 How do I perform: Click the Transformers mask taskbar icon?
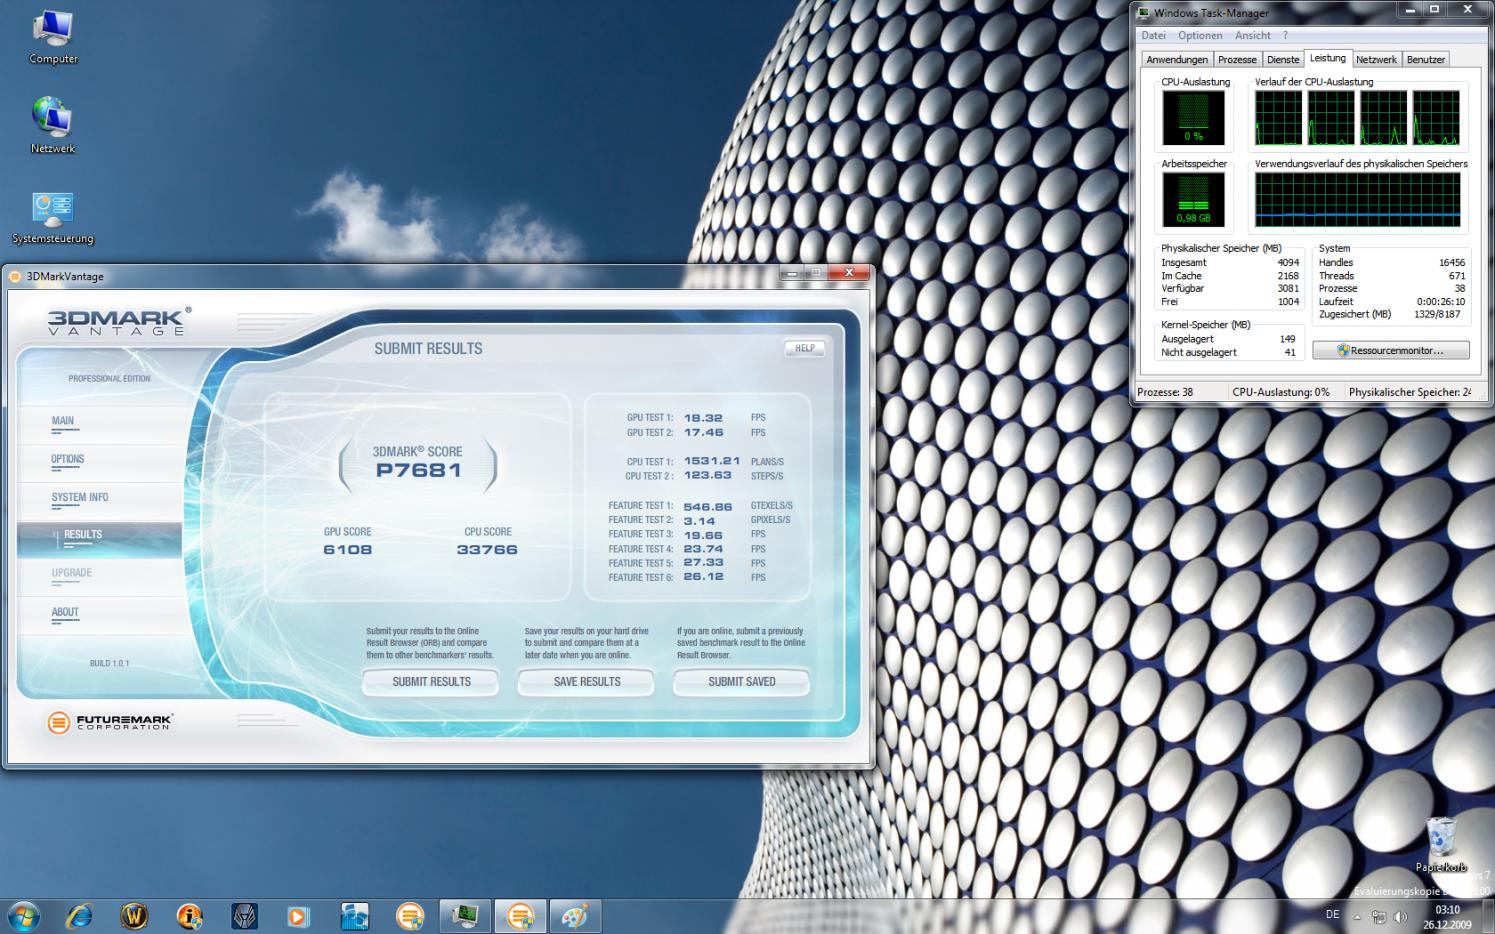(244, 915)
